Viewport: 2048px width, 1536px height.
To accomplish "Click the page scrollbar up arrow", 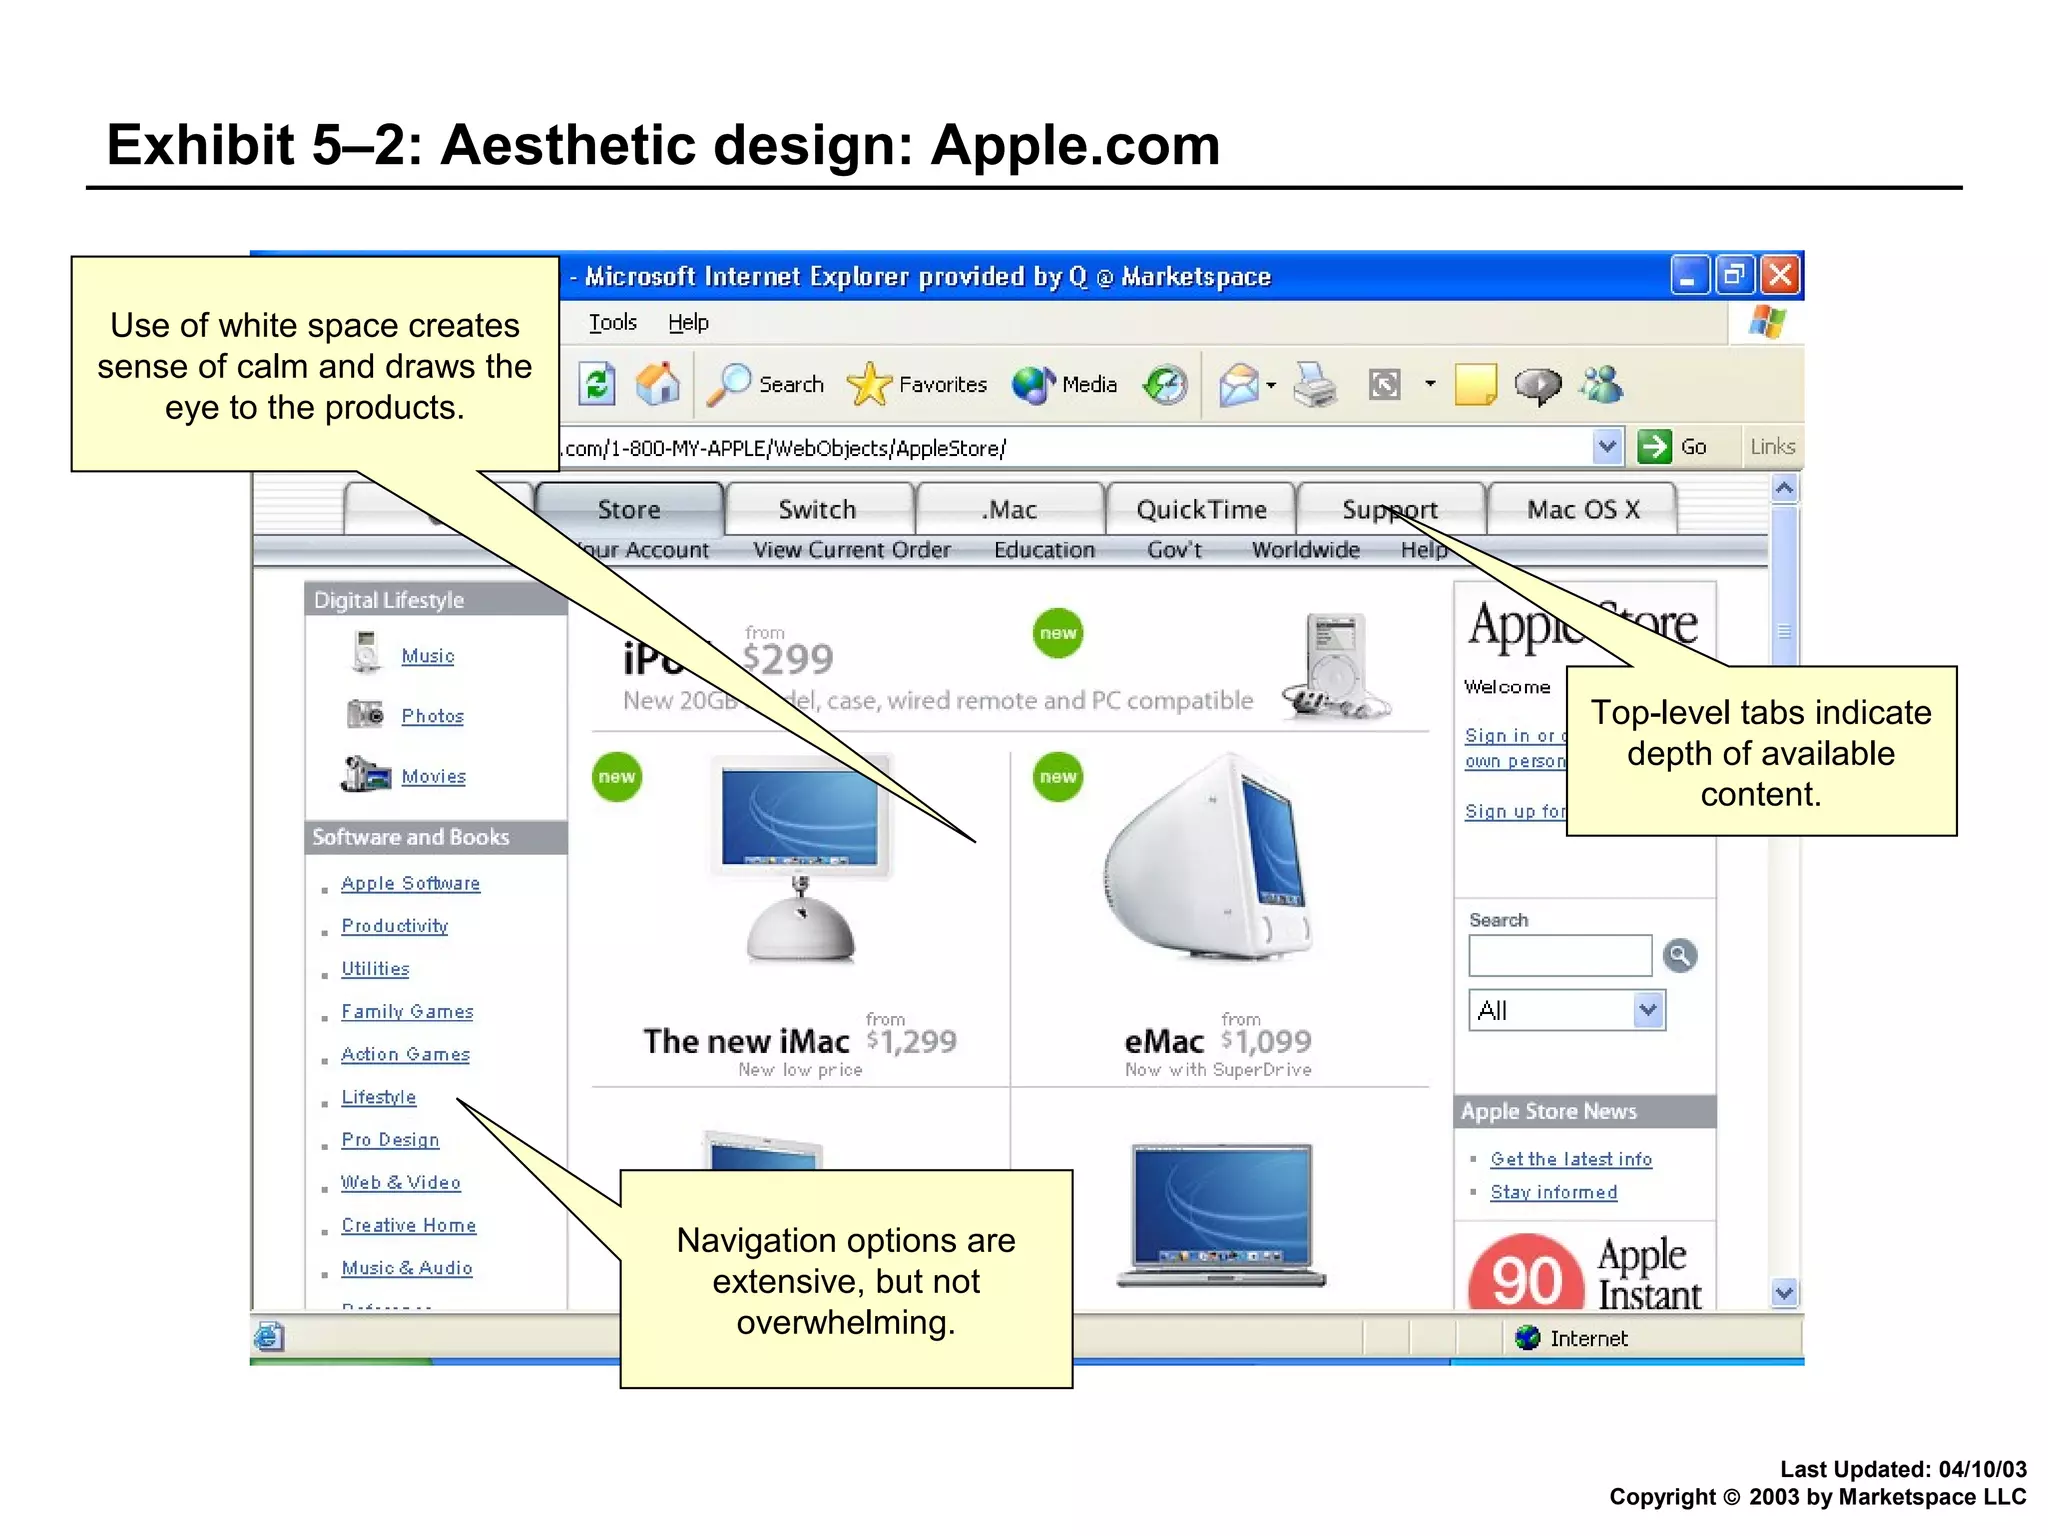I will point(1785,489).
